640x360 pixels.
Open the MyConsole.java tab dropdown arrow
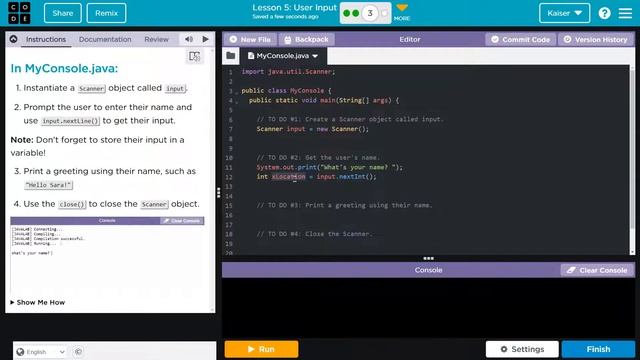[x=315, y=56]
